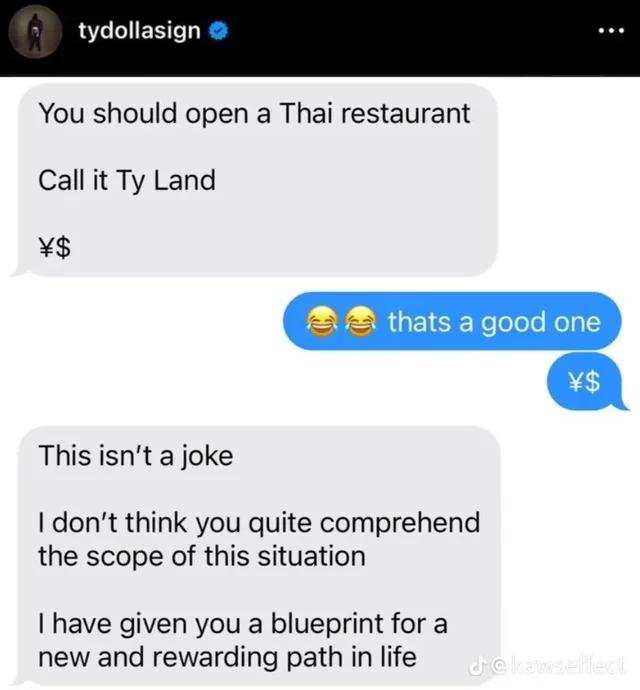Click the ¥$ signature in first gray bubble

55,247
